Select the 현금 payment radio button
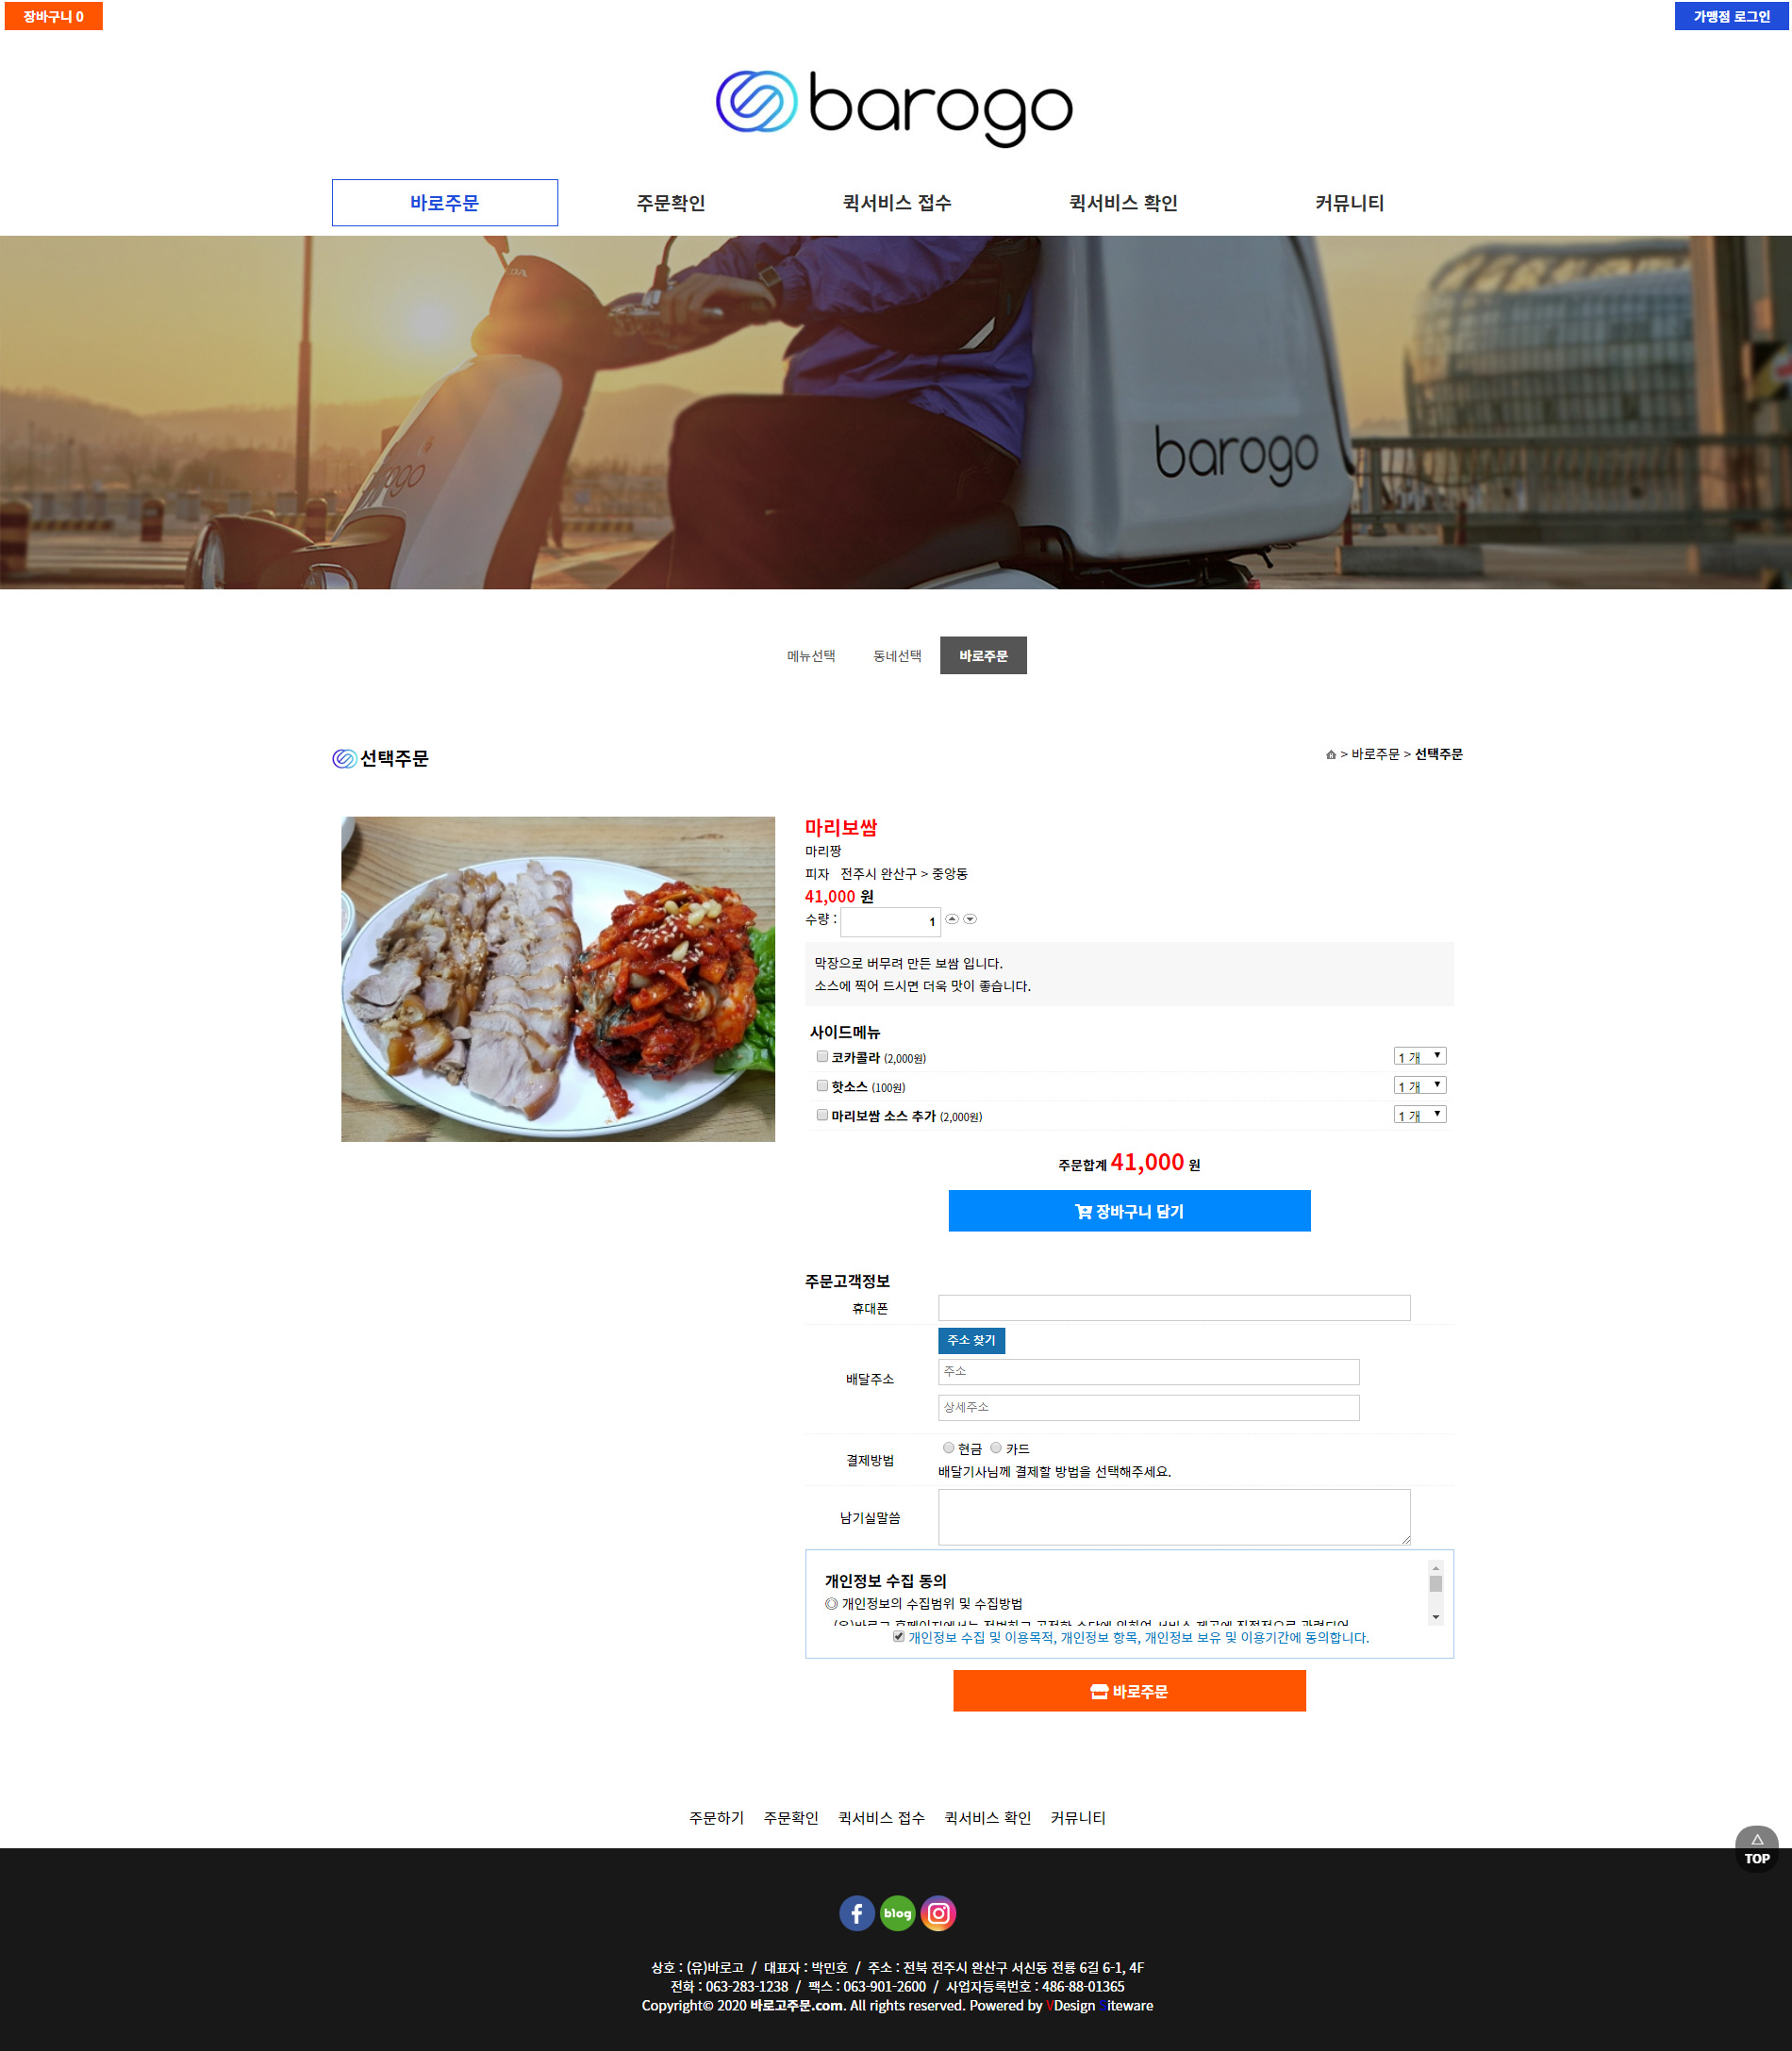The width and height of the screenshot is (1792, 2051). 948,1447
